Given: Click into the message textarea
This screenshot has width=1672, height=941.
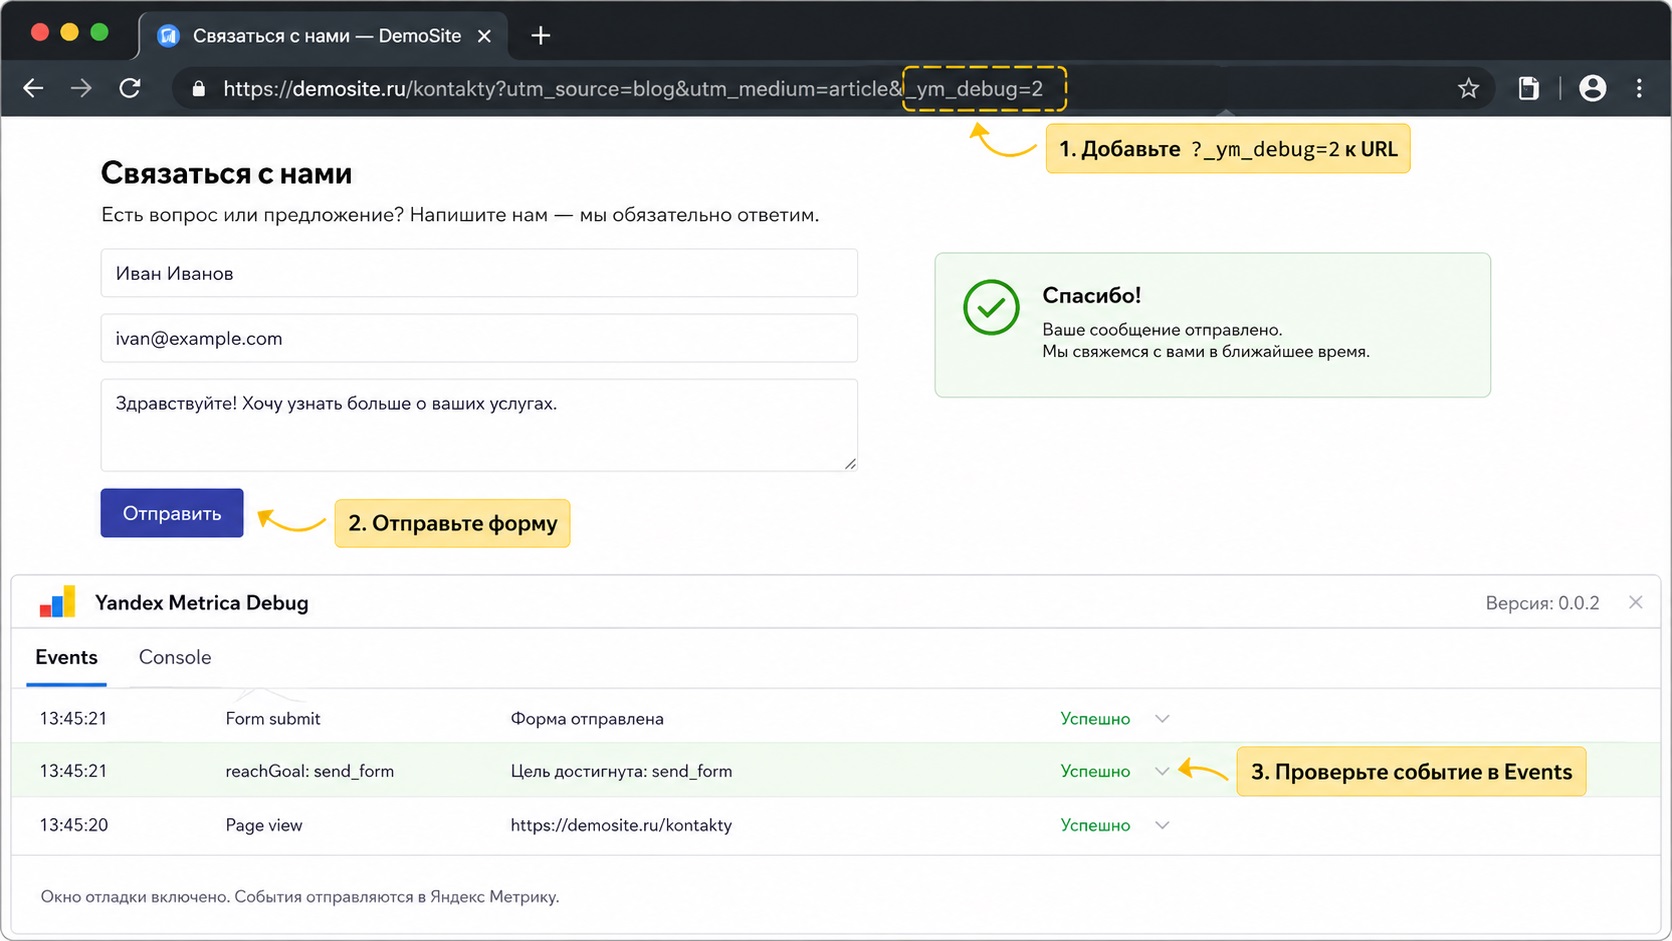Looking at the screenshot, I should (x=479, y=425).
